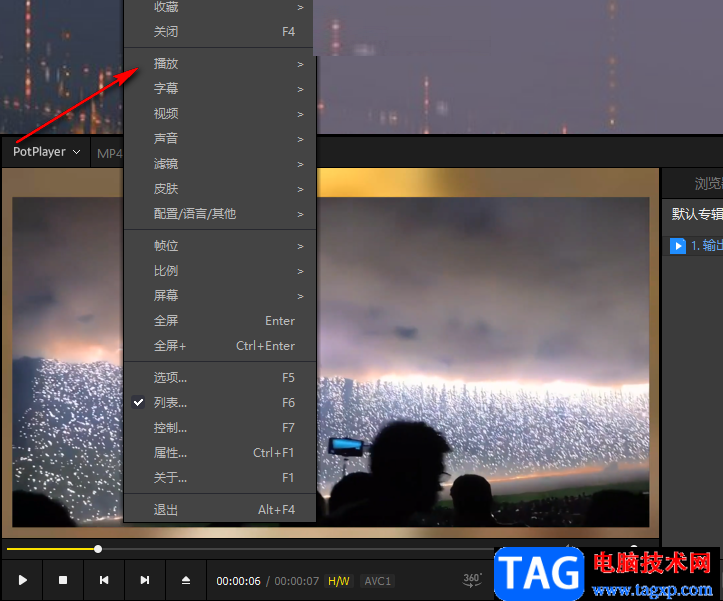Expand the 字幕 submenu
This screenshot has height=601, width=723.
click(220, 89)
